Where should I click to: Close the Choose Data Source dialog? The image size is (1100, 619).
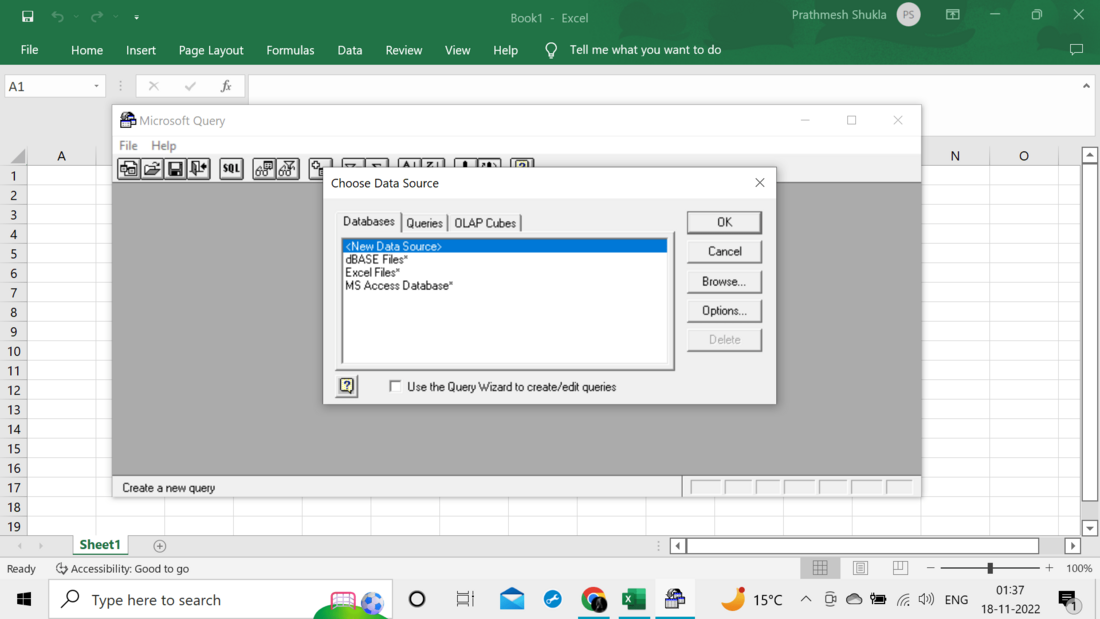click(759, 182)
